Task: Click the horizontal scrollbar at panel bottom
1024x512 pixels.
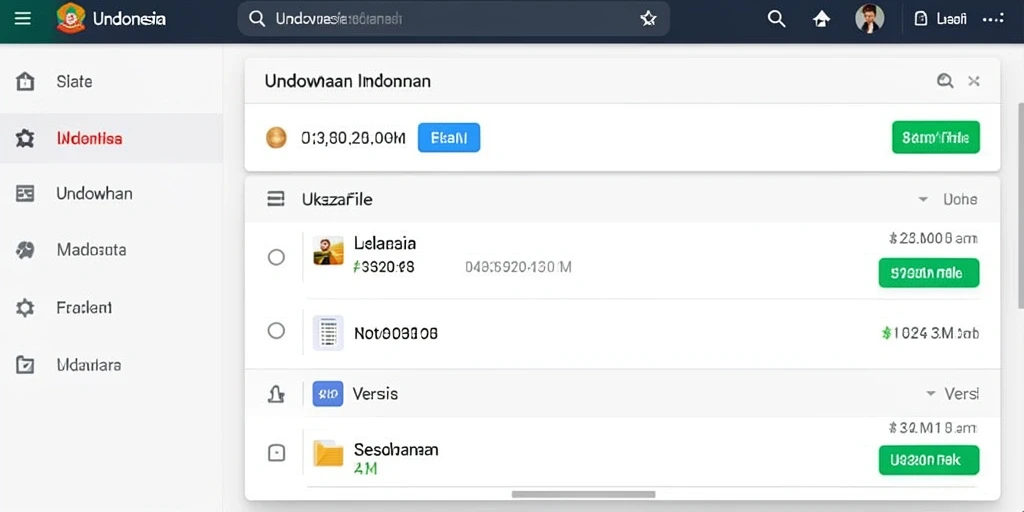Action: (583, 494)
